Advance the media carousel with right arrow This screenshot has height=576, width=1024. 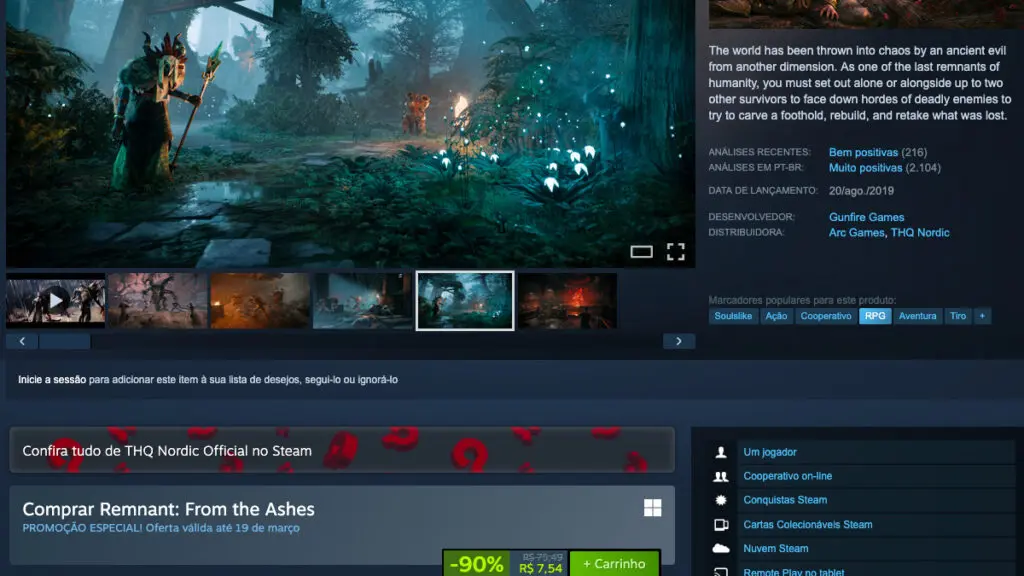click(x=678, y=340)
